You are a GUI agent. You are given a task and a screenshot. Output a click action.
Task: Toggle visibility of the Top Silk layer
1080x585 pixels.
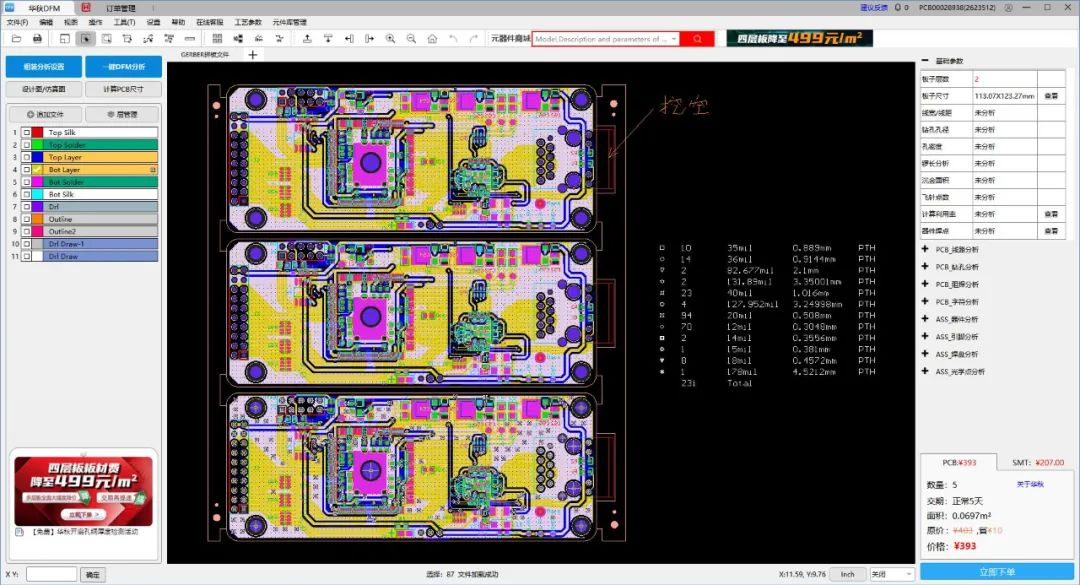tap(26, 132)
